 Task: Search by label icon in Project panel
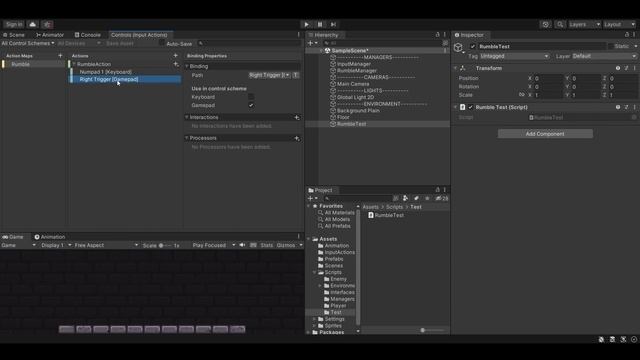[x=416, y=198]
